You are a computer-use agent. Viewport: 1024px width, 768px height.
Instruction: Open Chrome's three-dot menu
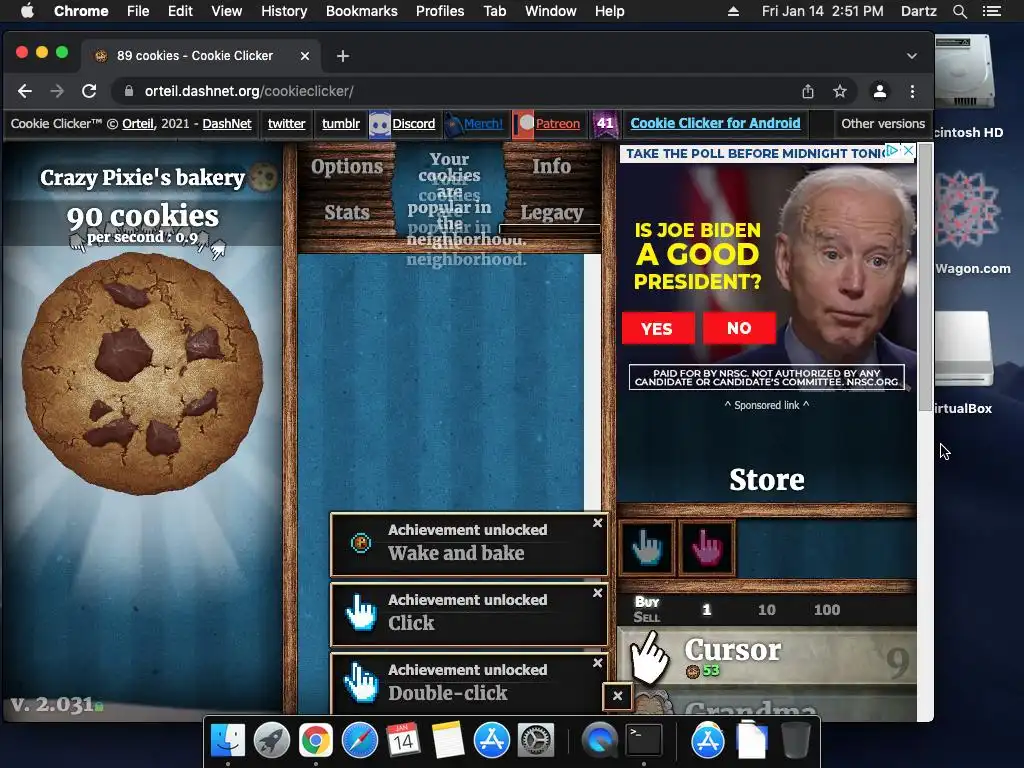point(912,91)
